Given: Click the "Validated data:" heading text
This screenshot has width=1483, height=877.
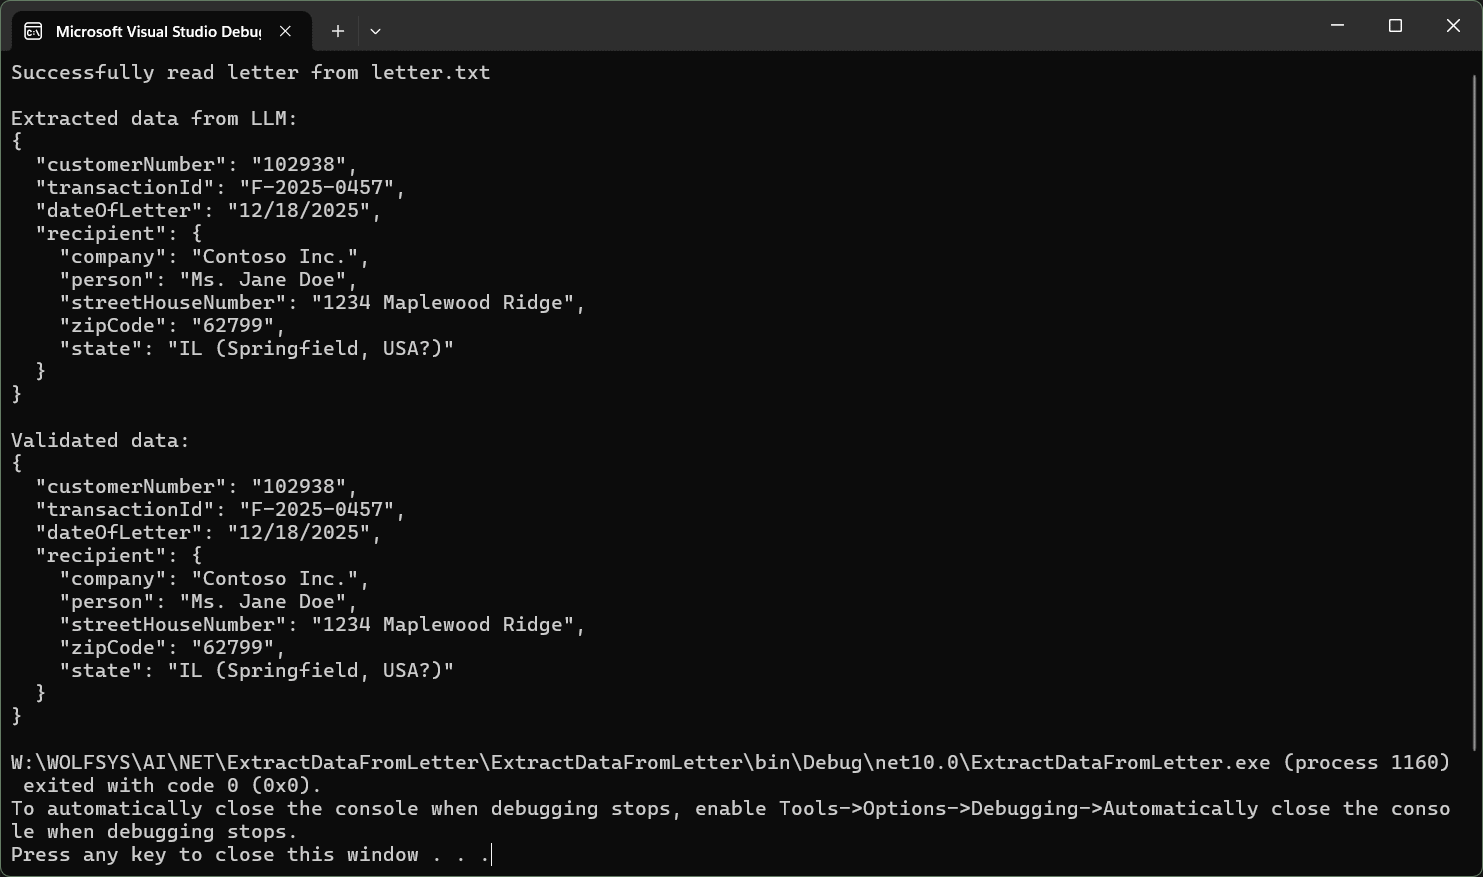Looking at the screenshot, I should click(100, 441).
